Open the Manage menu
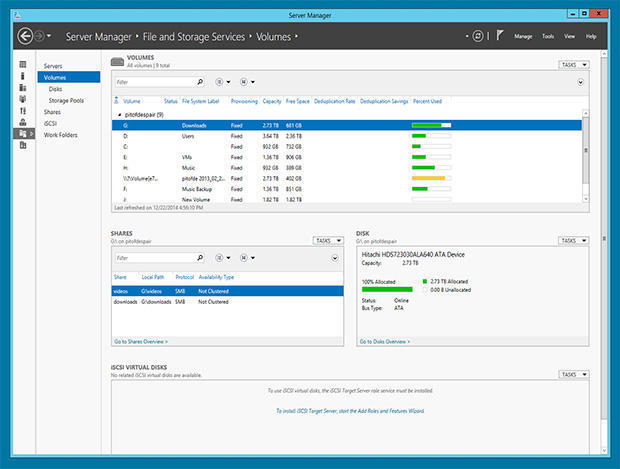Image resolution: width=620 pixels, height=469 pixels. pos(523,36)
